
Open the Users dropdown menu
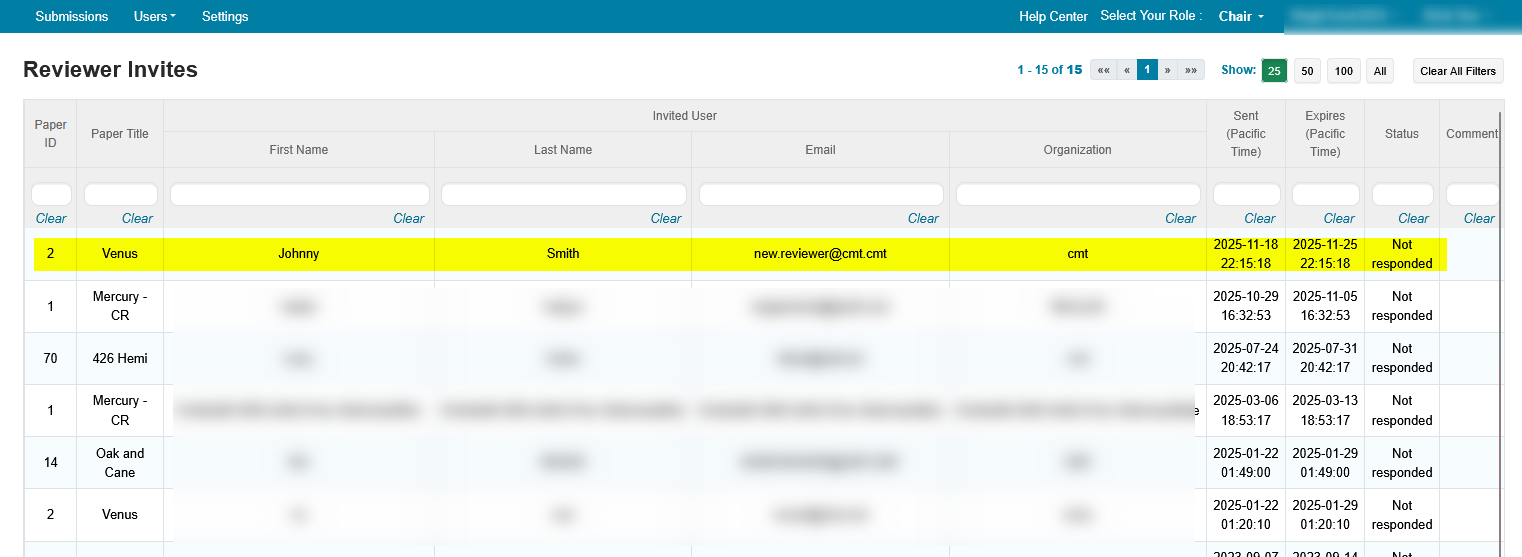[154, 16]
